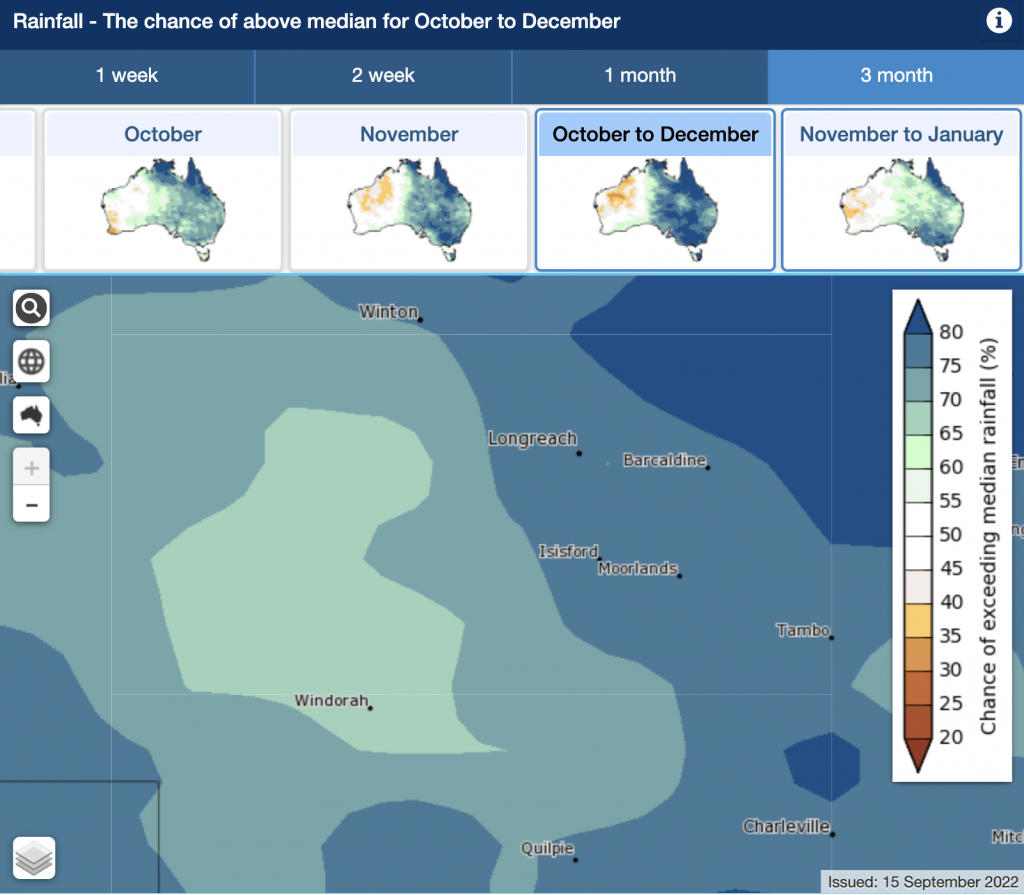Open the November to January period card
The width and height of the screenshot is (1024, 895).
click(901, 133)
